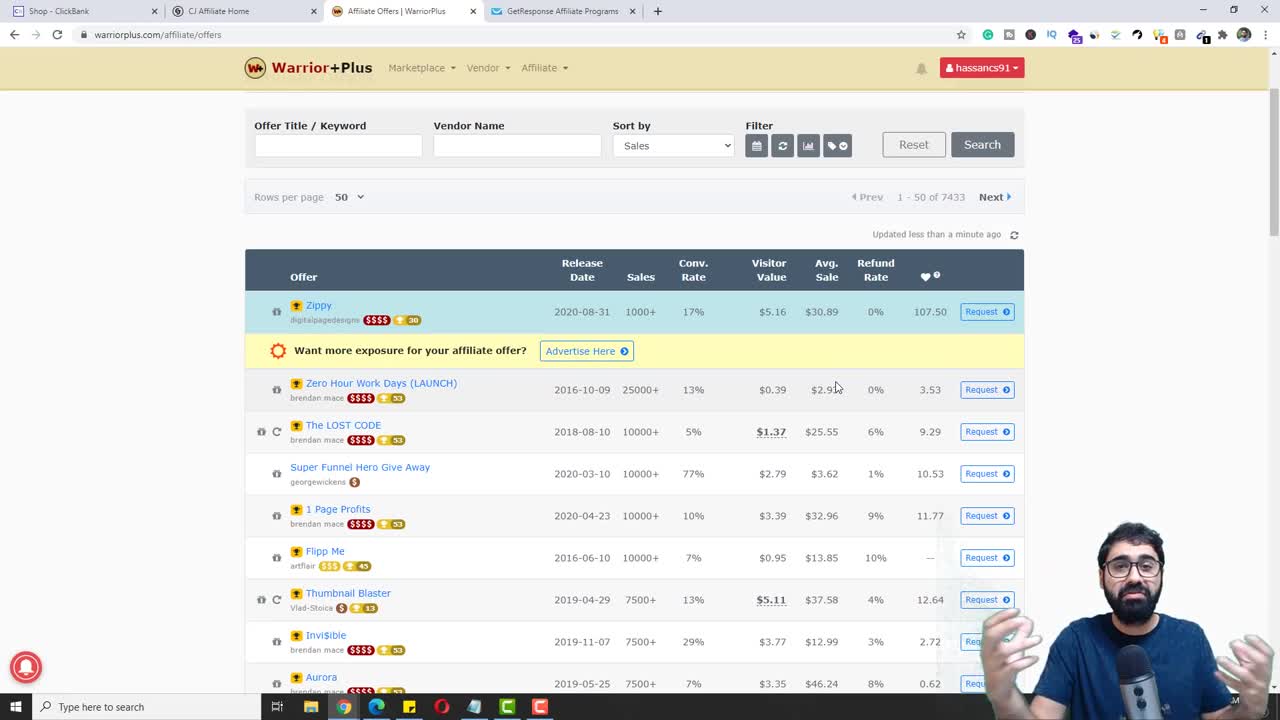Click the IQ extension icon

1051,35
